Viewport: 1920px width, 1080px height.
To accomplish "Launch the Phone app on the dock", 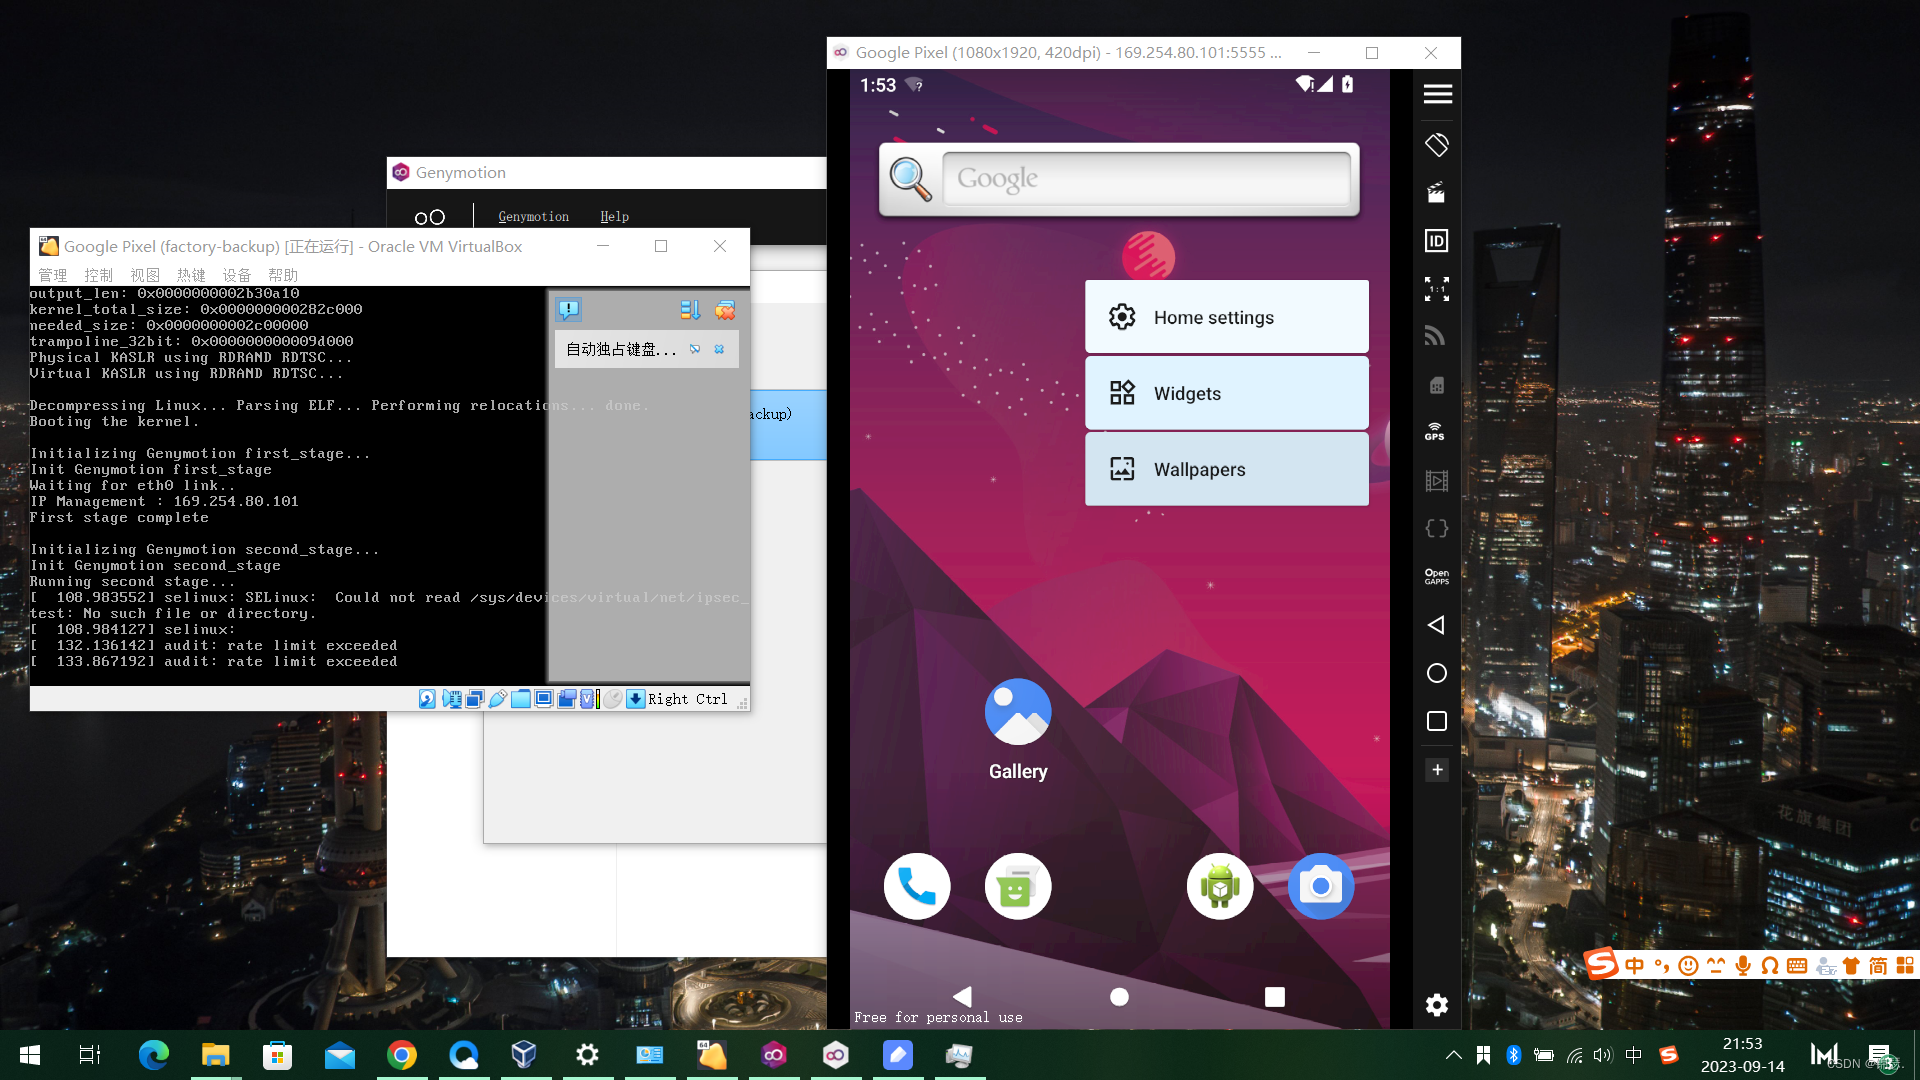I will pos(916,887).
